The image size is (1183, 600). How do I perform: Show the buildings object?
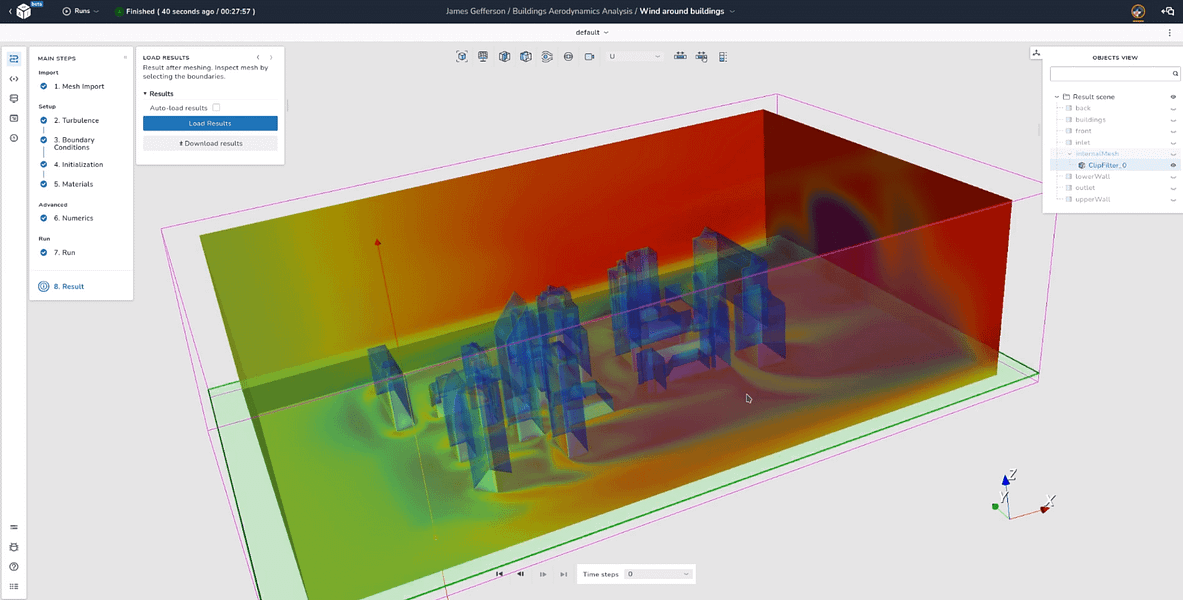[x=1173, y=120]
